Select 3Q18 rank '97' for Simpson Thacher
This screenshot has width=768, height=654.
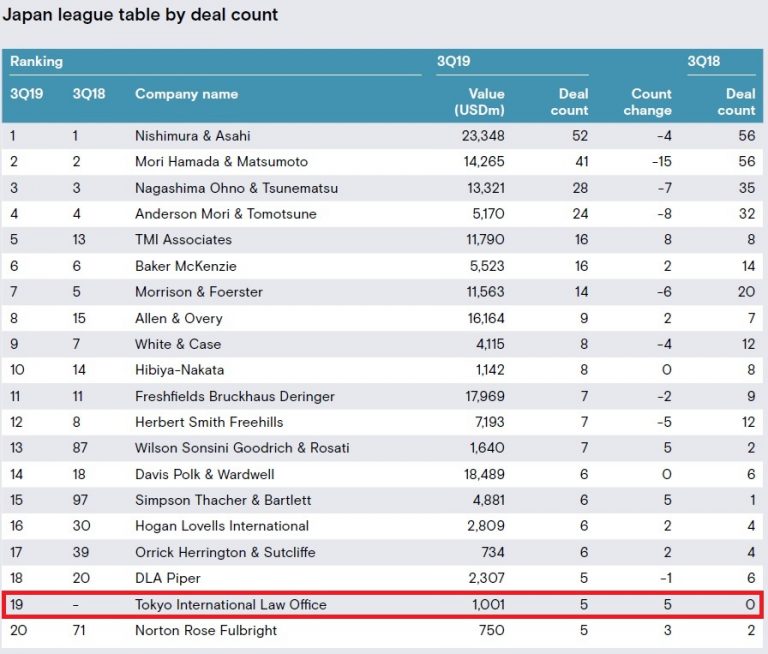pos(80,500)
